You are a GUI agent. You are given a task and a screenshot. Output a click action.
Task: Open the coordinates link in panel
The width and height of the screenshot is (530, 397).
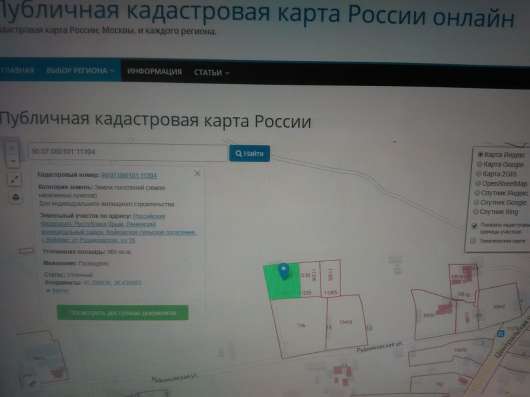pyautogui.click(x=112, y=283)
